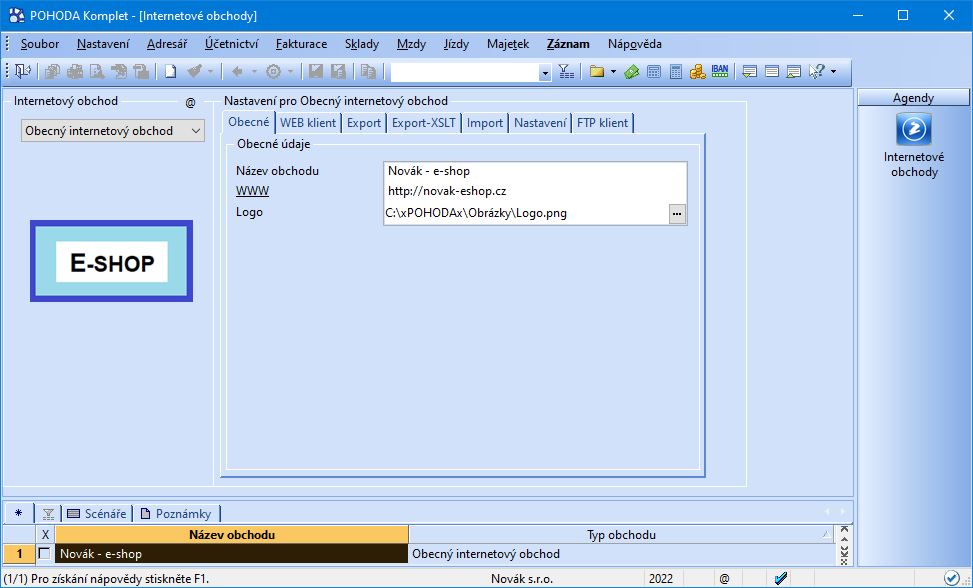The height and width of the screenshot is (588, 973).
Task: Click the Agendy panel header button
Action: 913,98
